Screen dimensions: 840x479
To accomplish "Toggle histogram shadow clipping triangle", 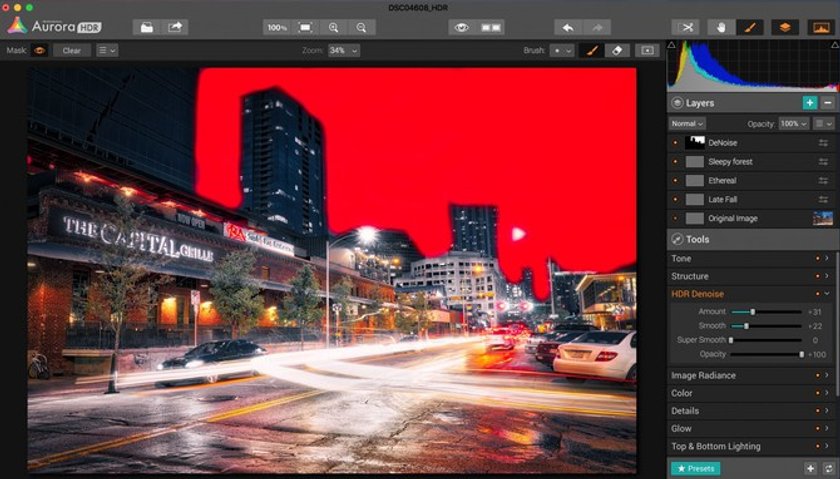I will (x=671, y=45).
